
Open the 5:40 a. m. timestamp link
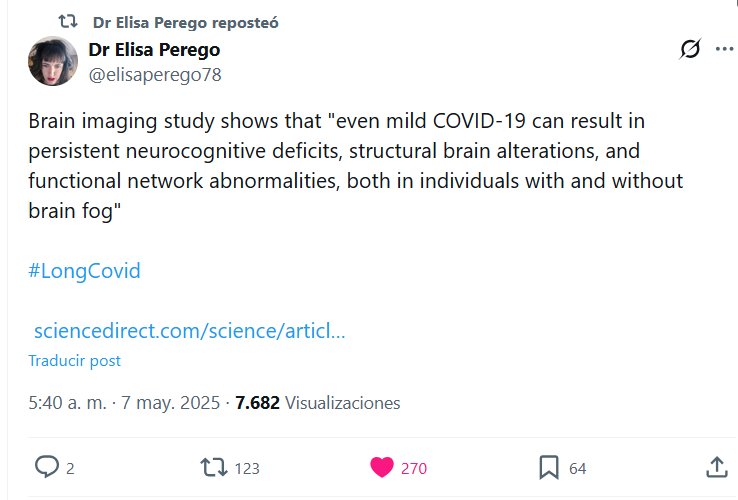pyautogui.click(x=68, y=403)
